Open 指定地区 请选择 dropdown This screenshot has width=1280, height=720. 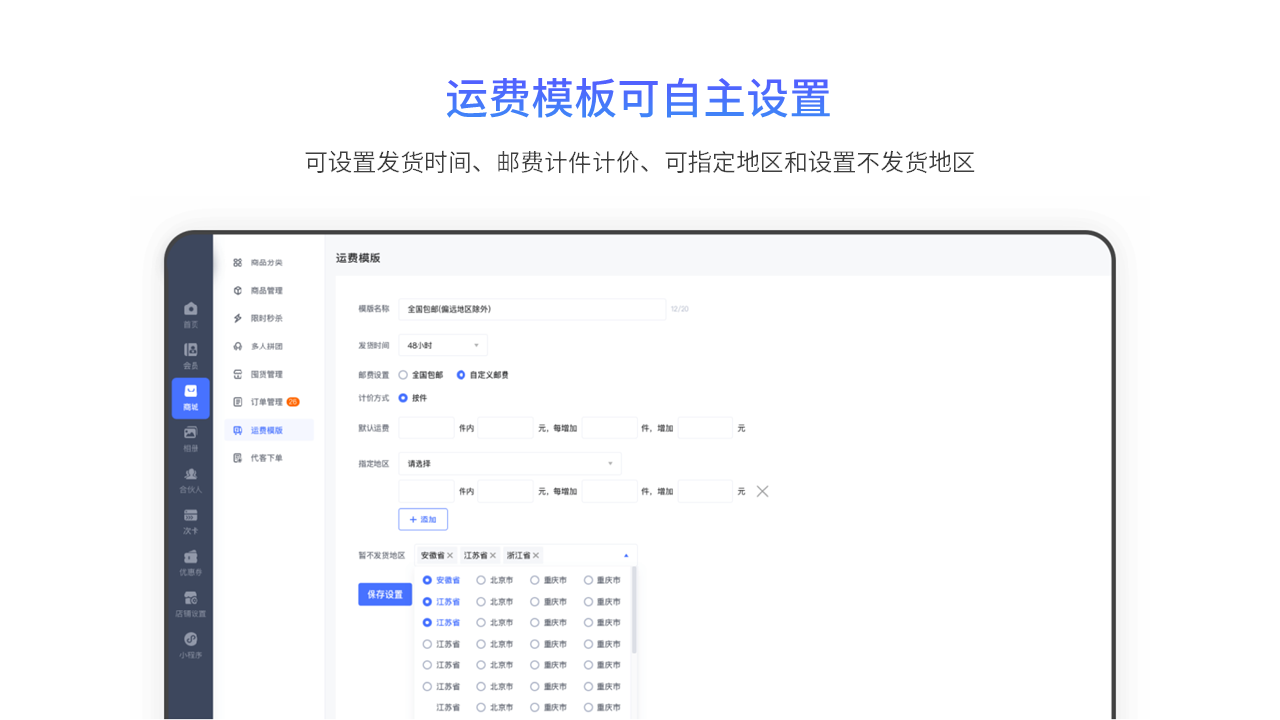pos(510,464)
